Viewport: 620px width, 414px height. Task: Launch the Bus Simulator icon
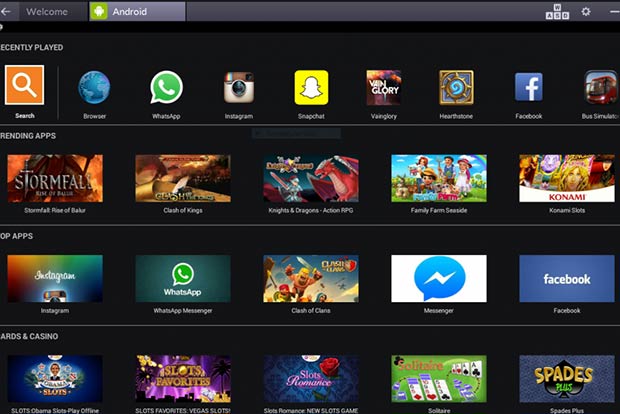[601, 87]
